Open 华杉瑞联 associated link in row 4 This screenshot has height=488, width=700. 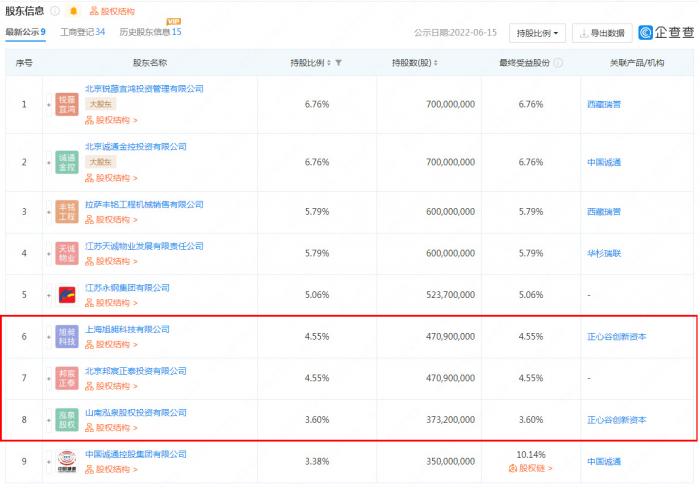(604, 254)
